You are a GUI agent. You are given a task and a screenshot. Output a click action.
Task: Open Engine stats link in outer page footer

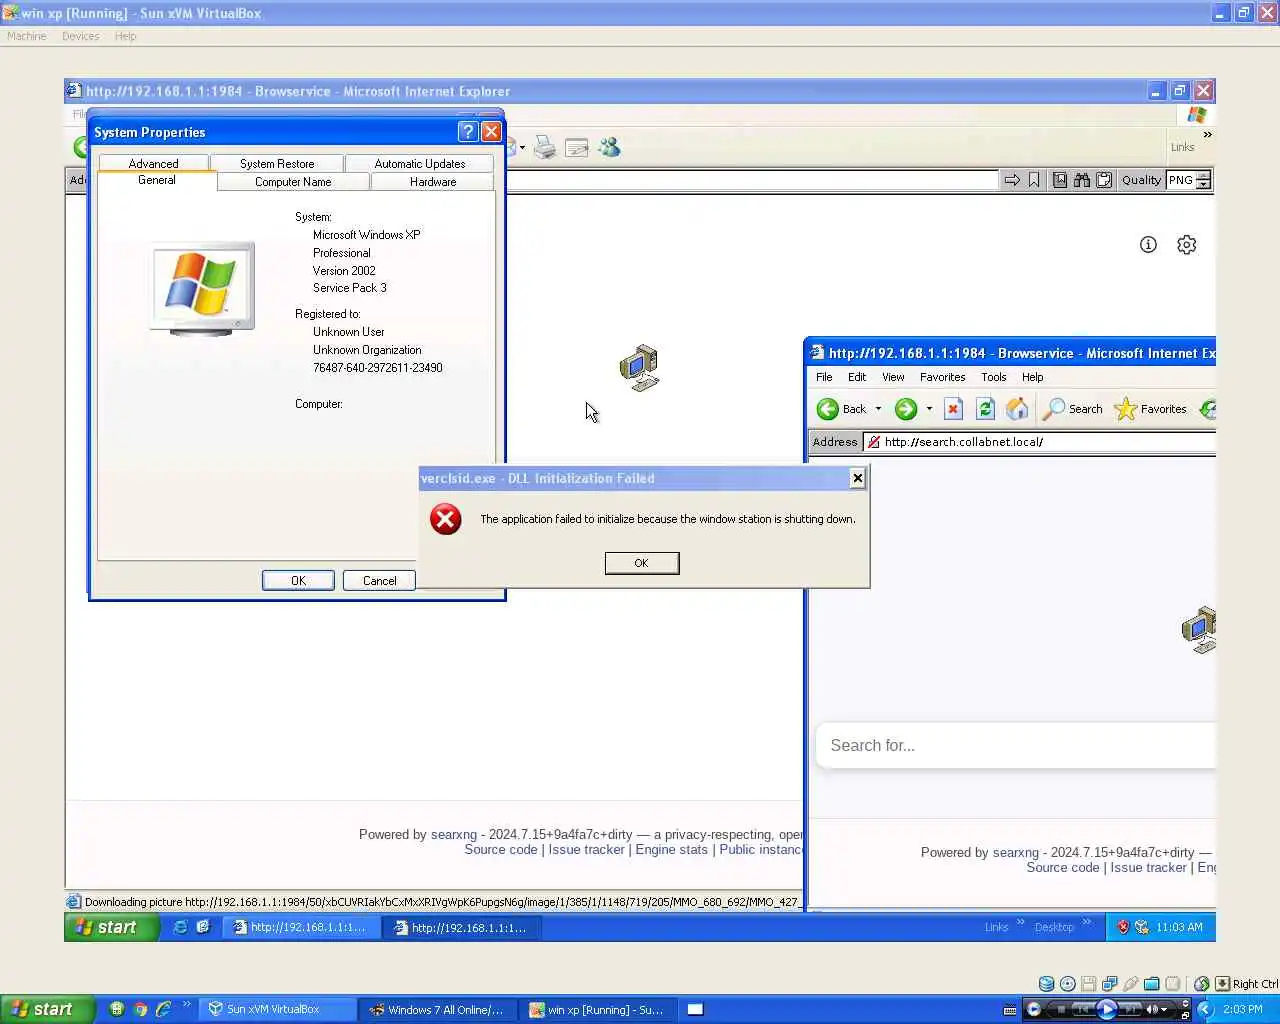point(671,849)
